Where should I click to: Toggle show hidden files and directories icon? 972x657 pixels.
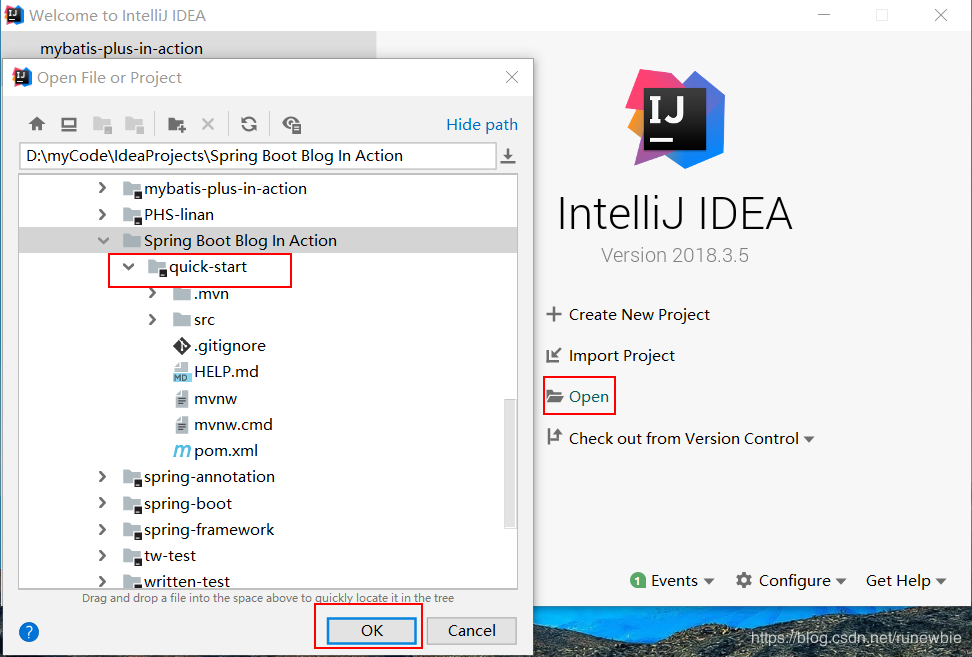click(291, 125)
